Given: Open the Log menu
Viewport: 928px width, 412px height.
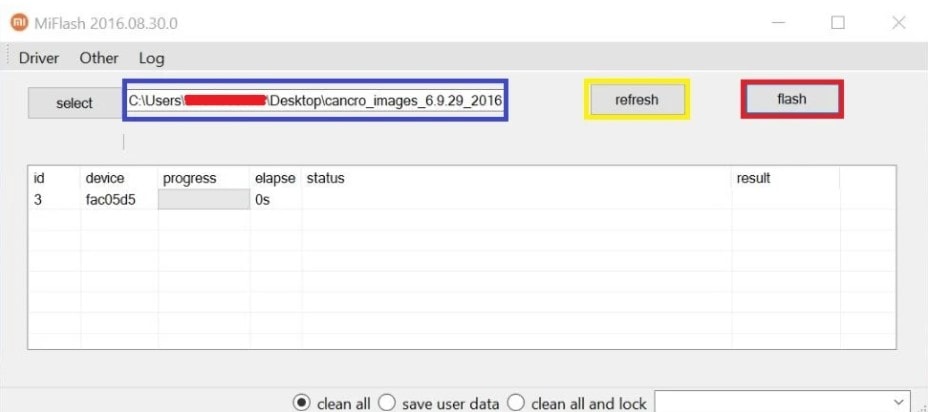Looking at the screenshot, I should (x=152, y=58).
